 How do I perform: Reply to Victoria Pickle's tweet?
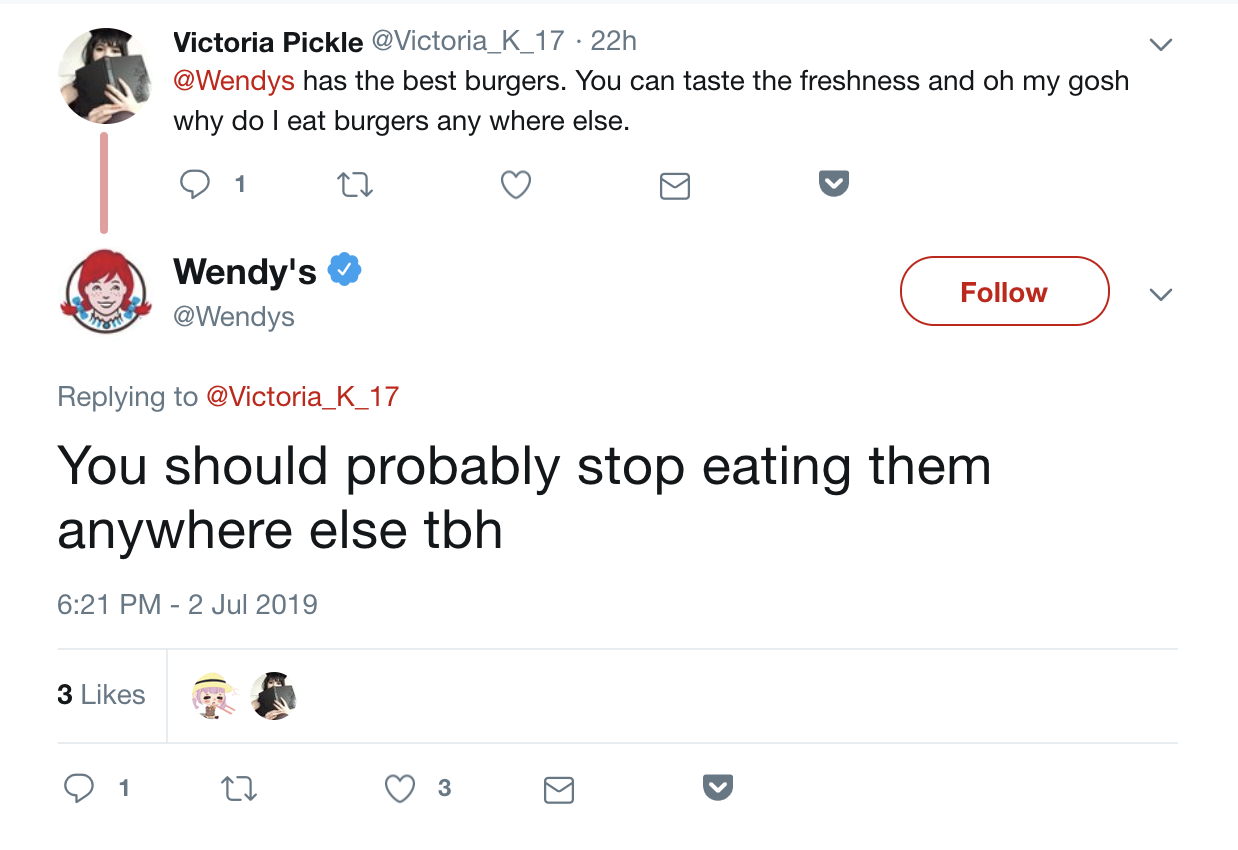(x=195, y=184)
